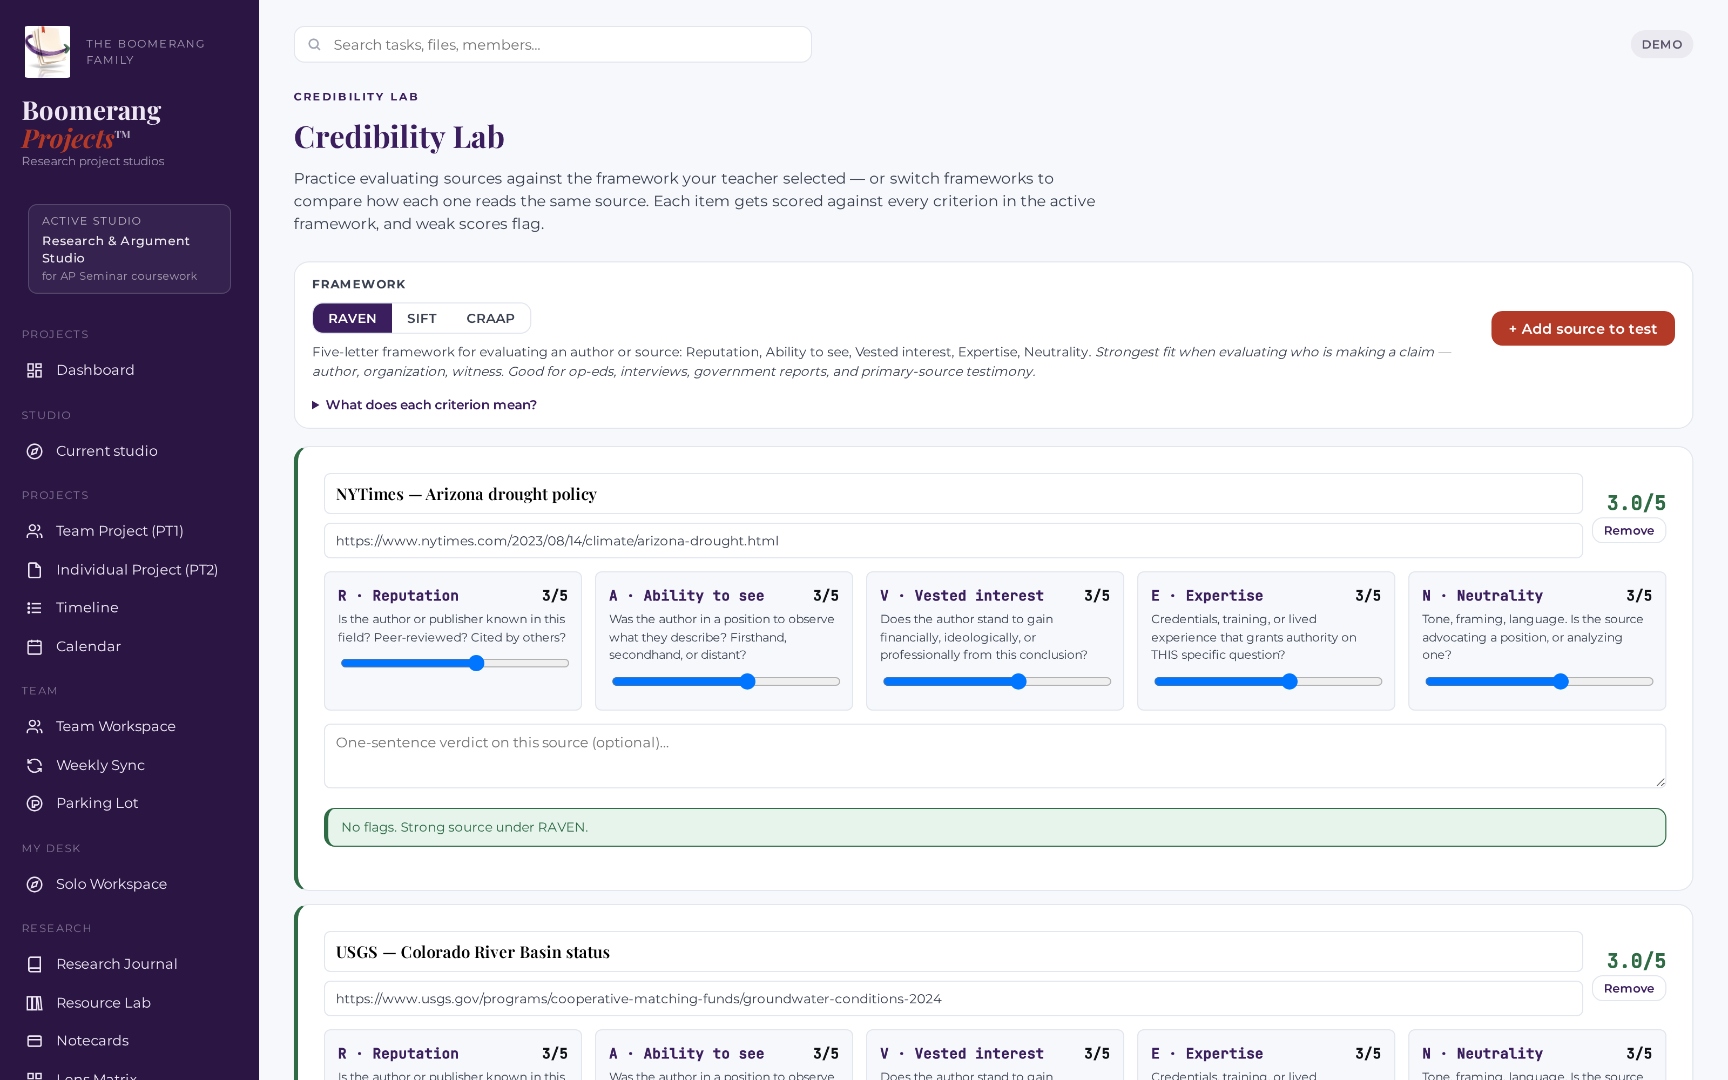
Task: Adjust NYTimes Neutrality slider
Action: tap(1538, 681)
